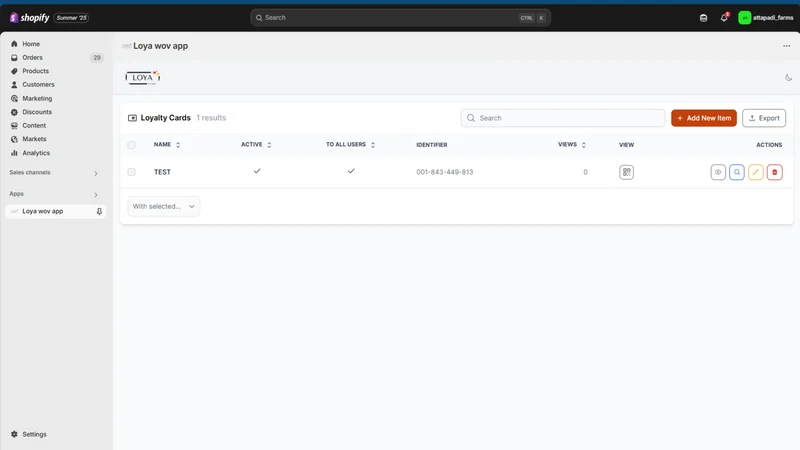Click the identifier 001-843-449-813
The image size is (800, 450).
(444, 172)
